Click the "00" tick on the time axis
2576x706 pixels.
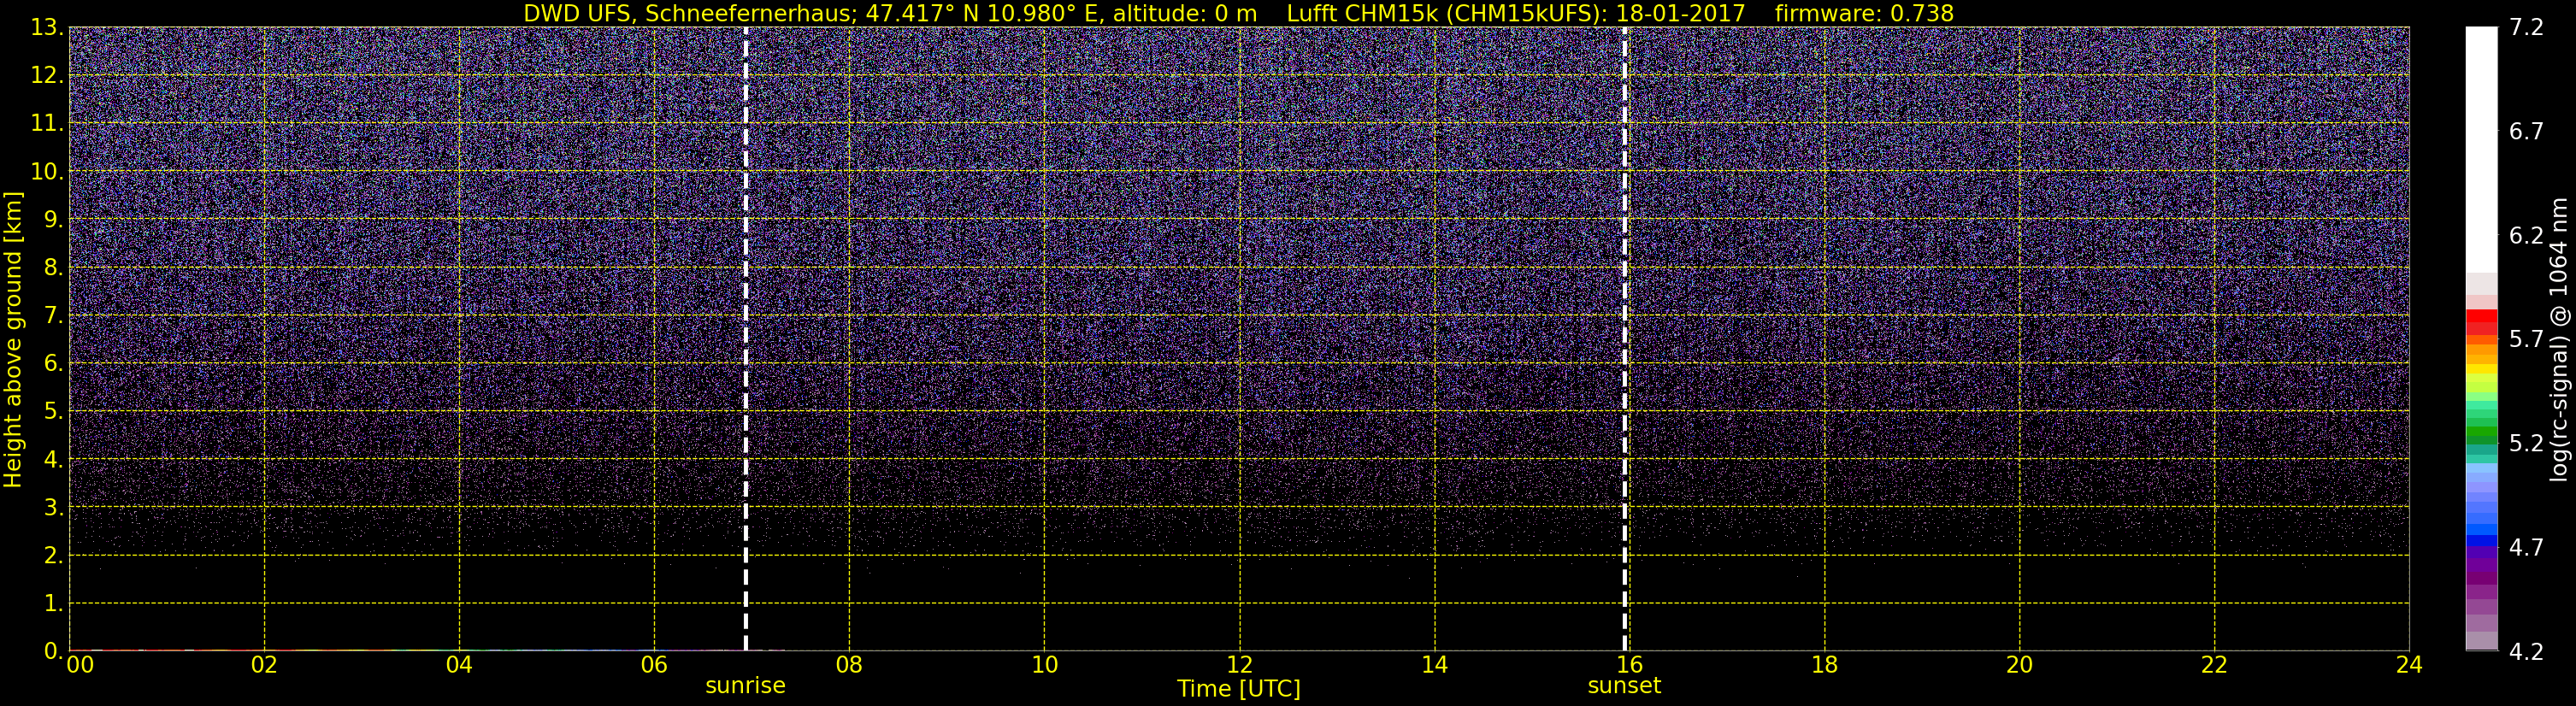pos(80,665)
